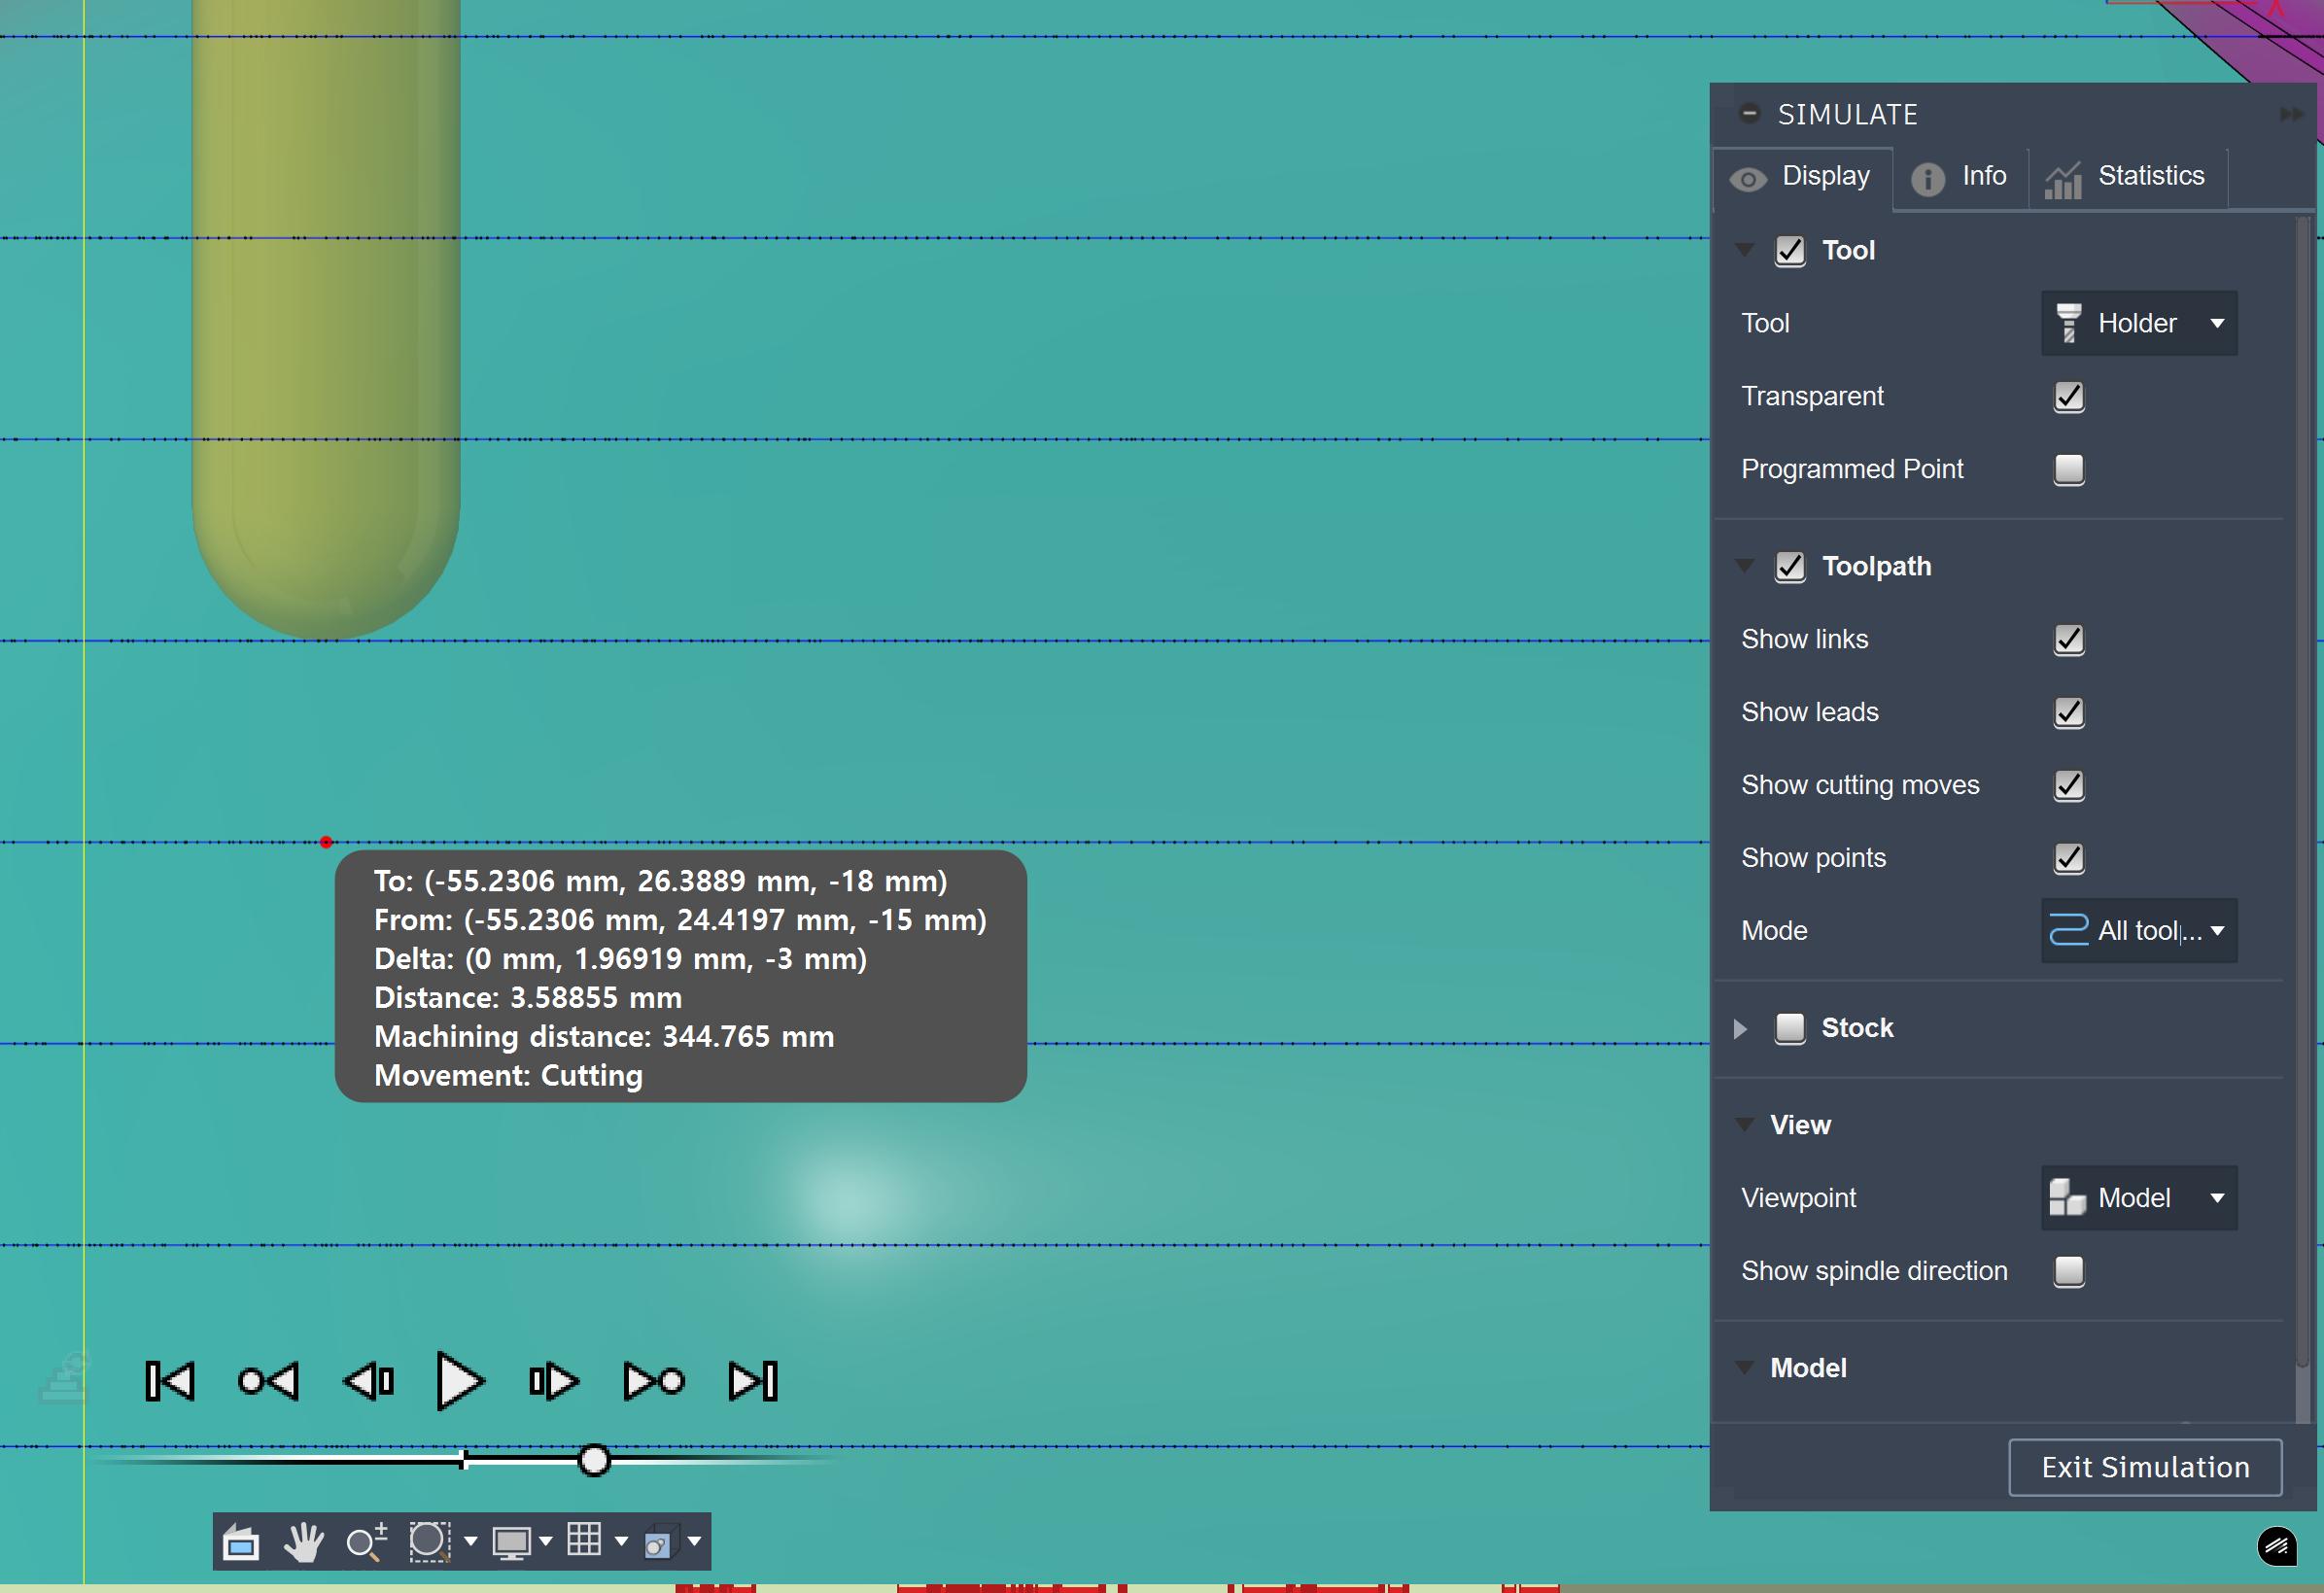Click the Exit Simulation button
The width and height of the screenshot is (2324, 1593).
coord(2144,1467)
